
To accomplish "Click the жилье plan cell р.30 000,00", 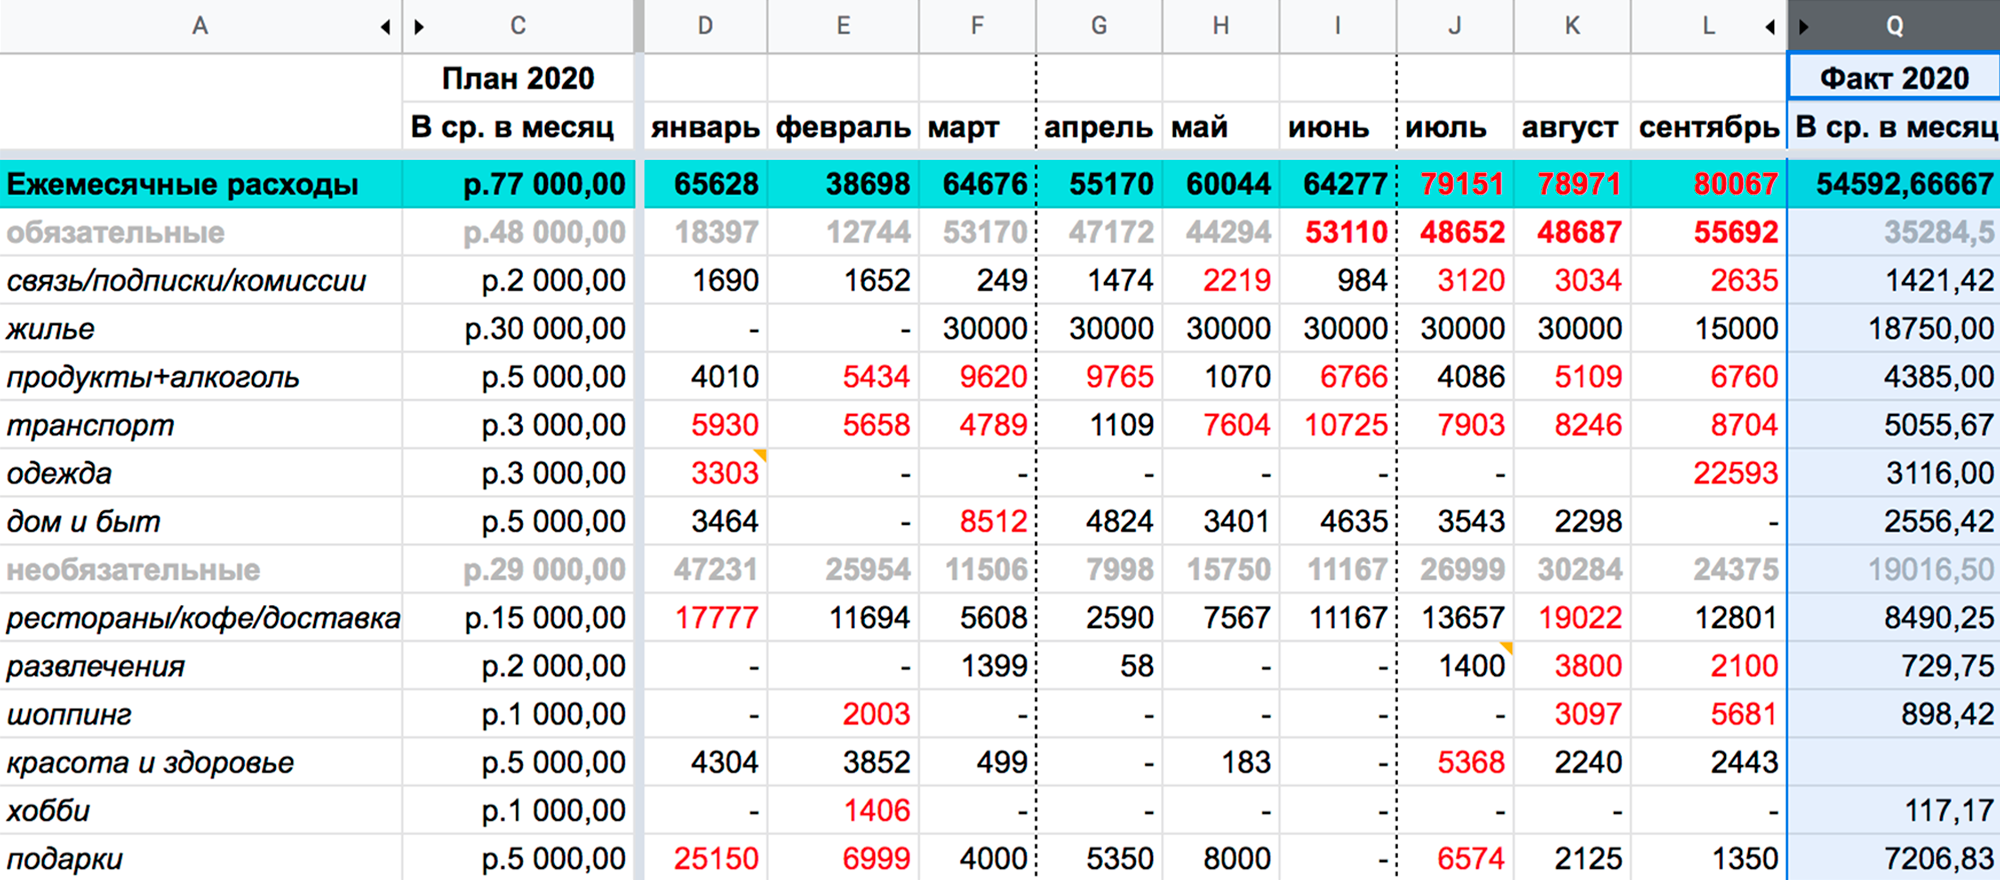I will 518,328.
